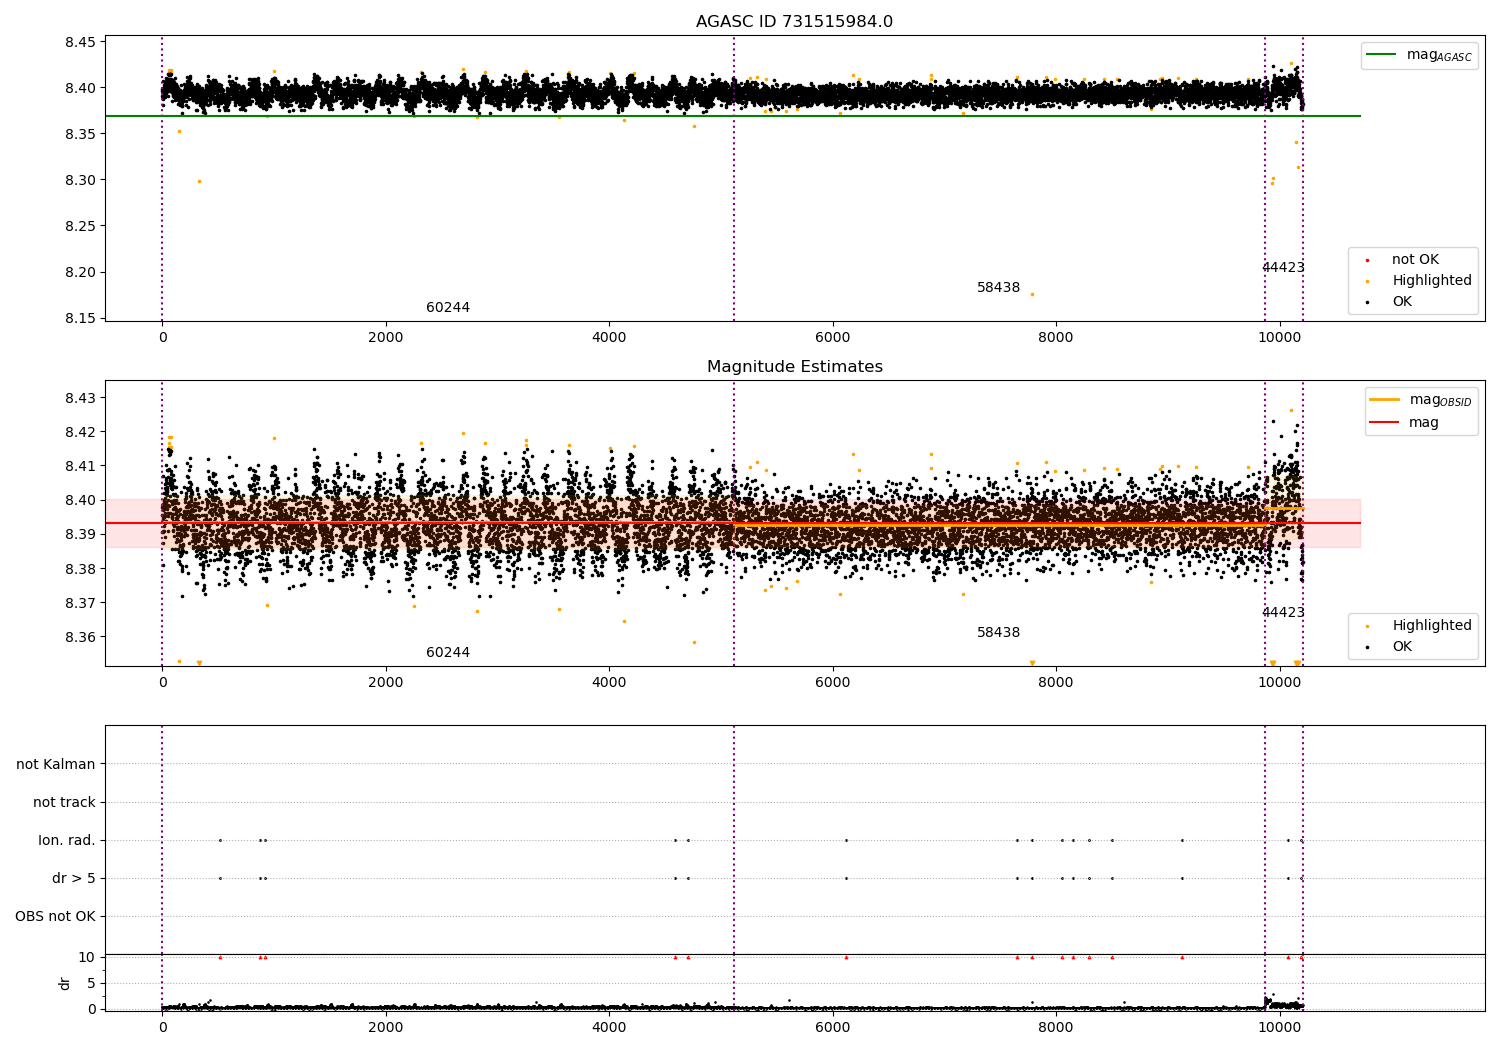Click the 8.30 y-axis tick label
The height and width of the screenshot is (1050, 1500).
point(80,180)
